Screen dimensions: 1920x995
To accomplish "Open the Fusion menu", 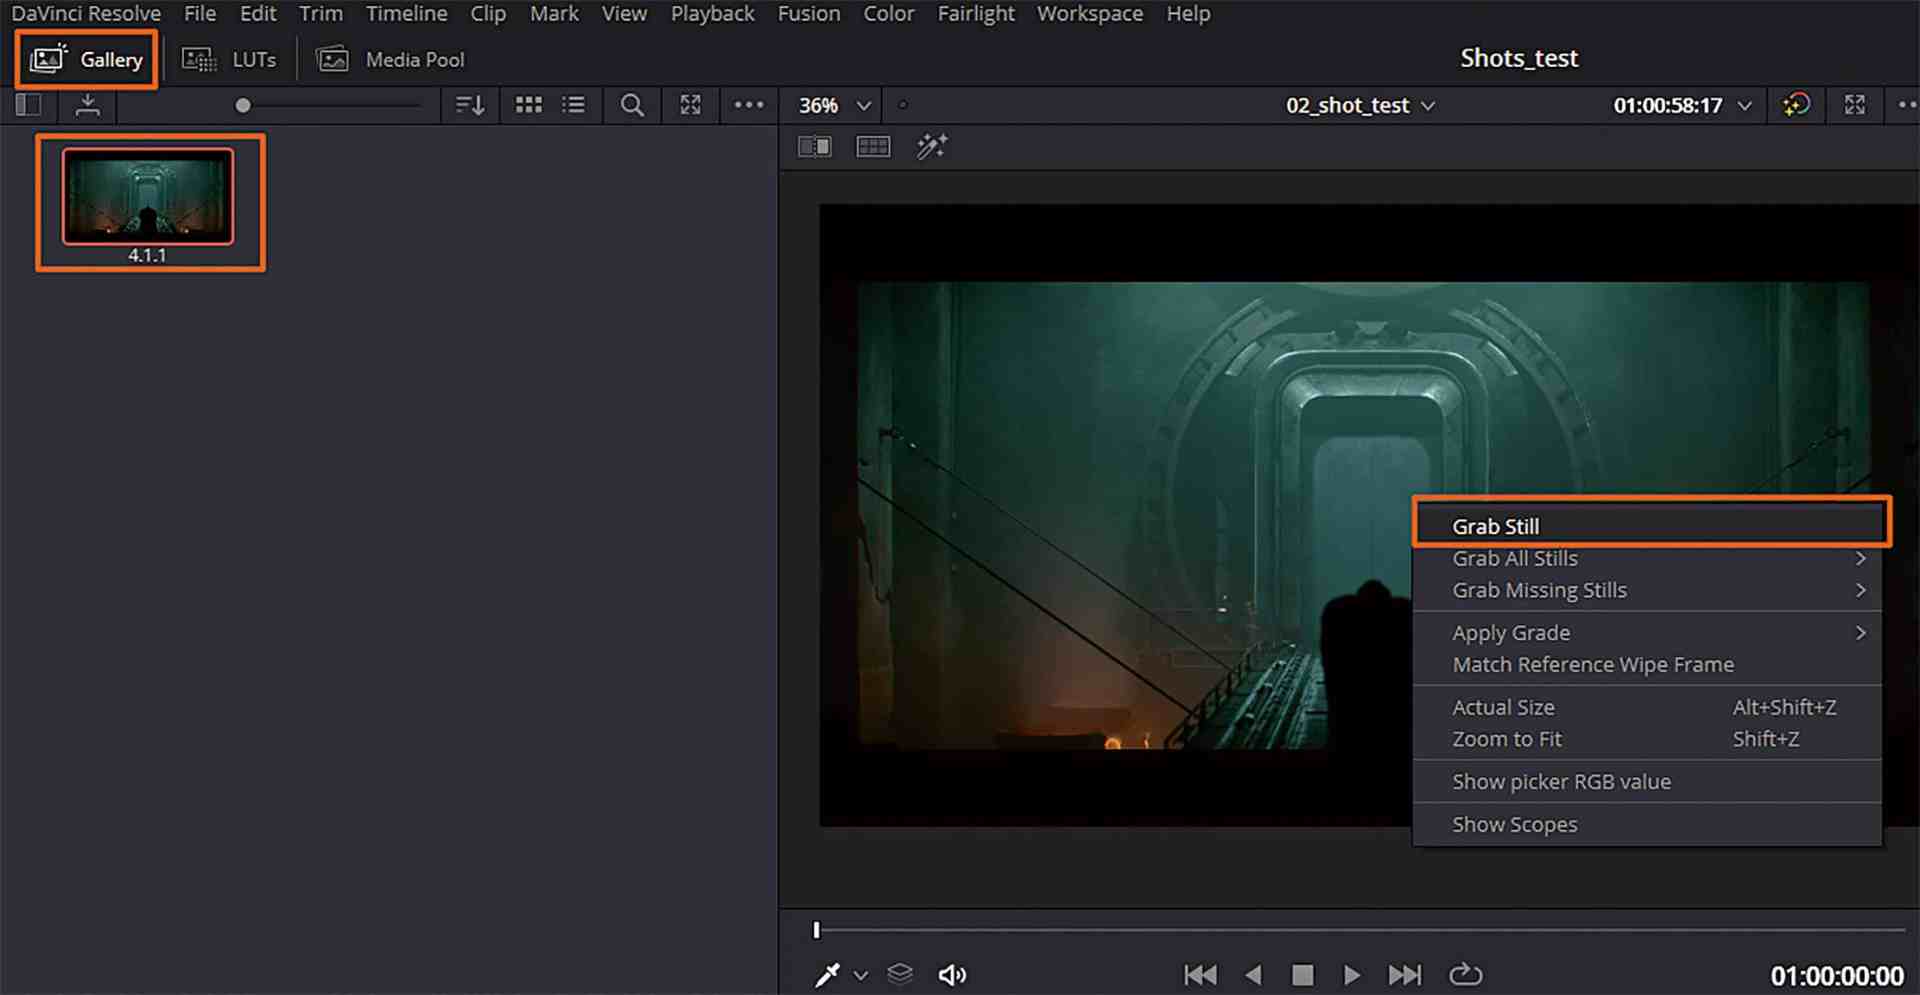I will pyautogui.click(x=809, y=14).
